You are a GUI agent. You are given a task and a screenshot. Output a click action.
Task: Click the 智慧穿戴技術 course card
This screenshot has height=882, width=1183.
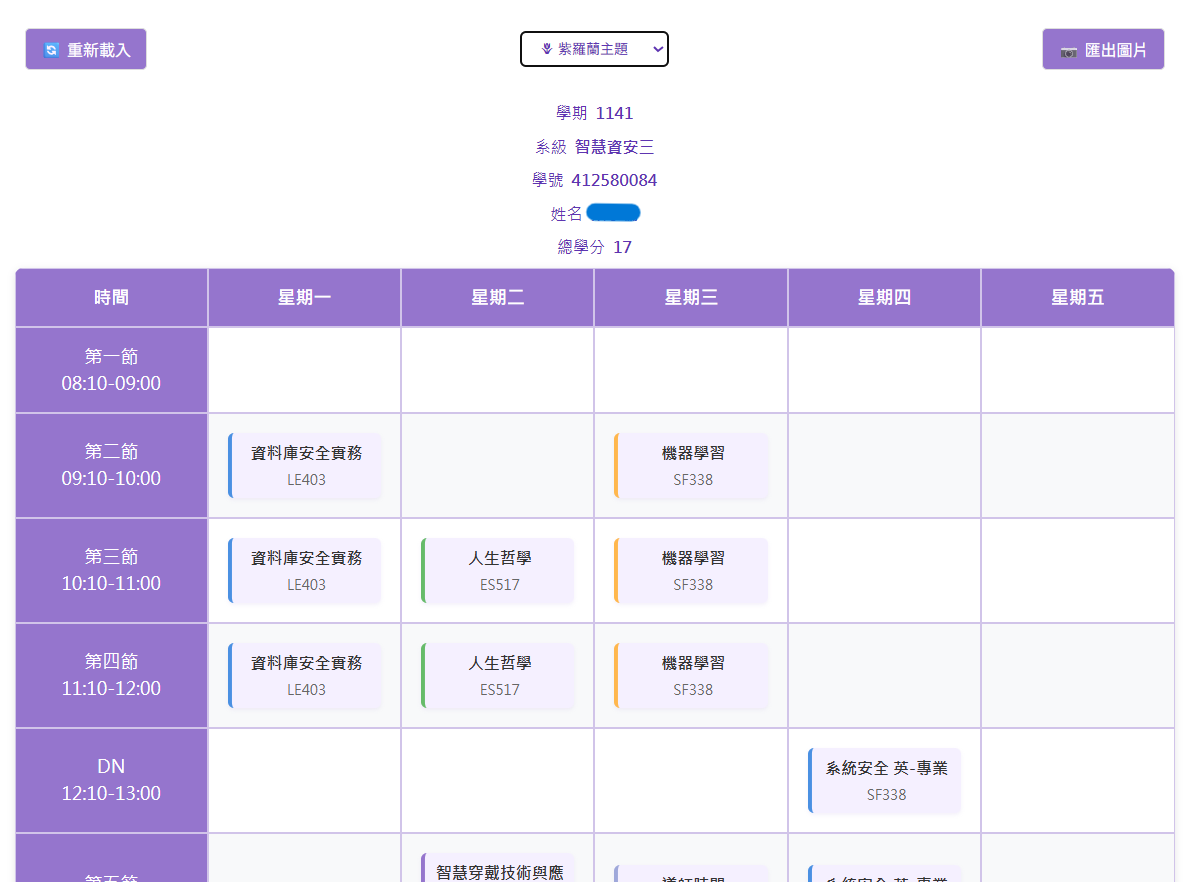(x=499, y=870)
